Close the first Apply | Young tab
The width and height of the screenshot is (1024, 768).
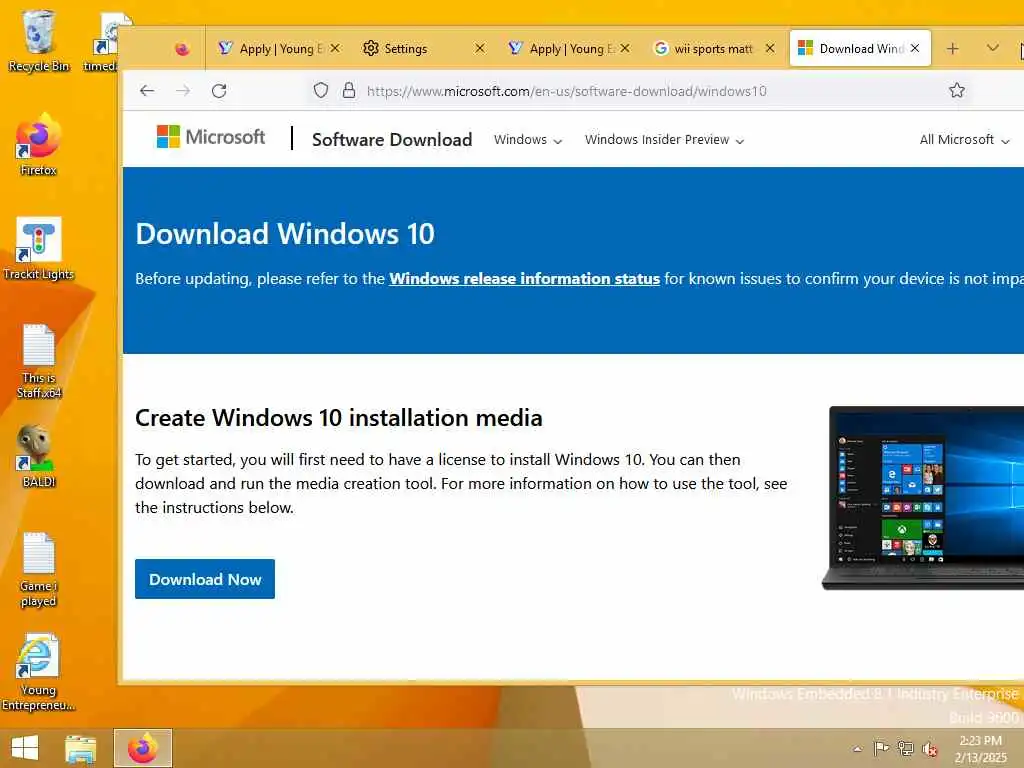335,48
